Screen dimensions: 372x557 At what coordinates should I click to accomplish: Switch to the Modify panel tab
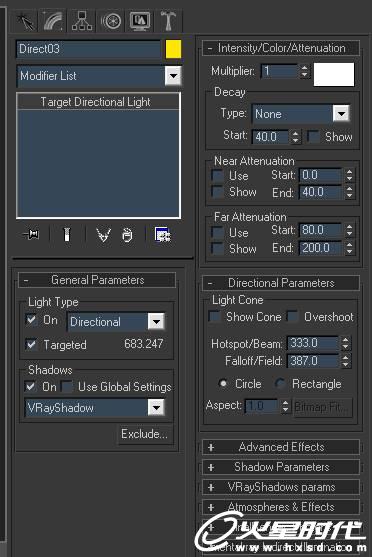click(x=54, y=21)
